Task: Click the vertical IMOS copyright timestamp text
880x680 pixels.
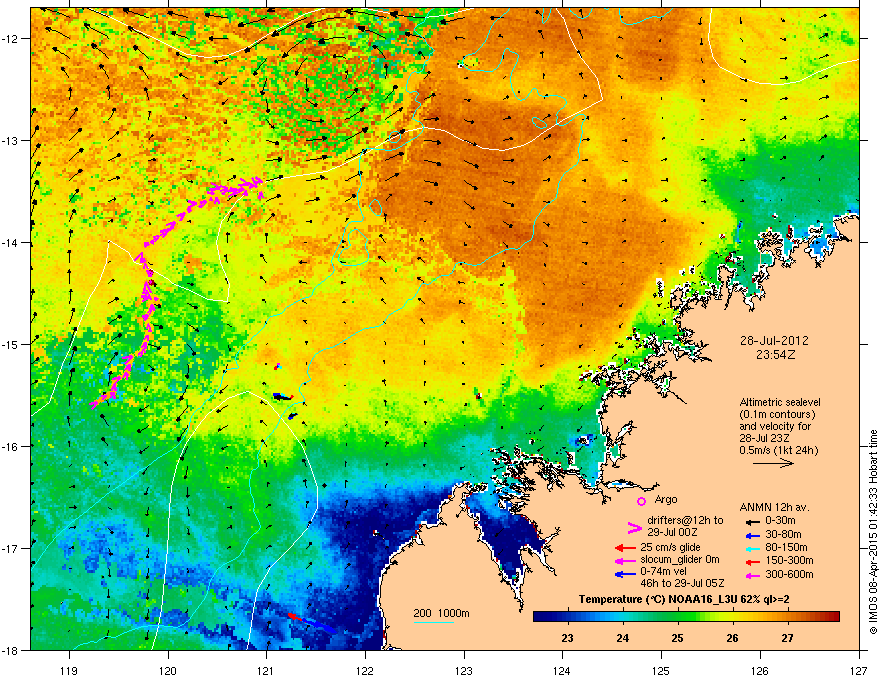Action: (x=873, y=532)
